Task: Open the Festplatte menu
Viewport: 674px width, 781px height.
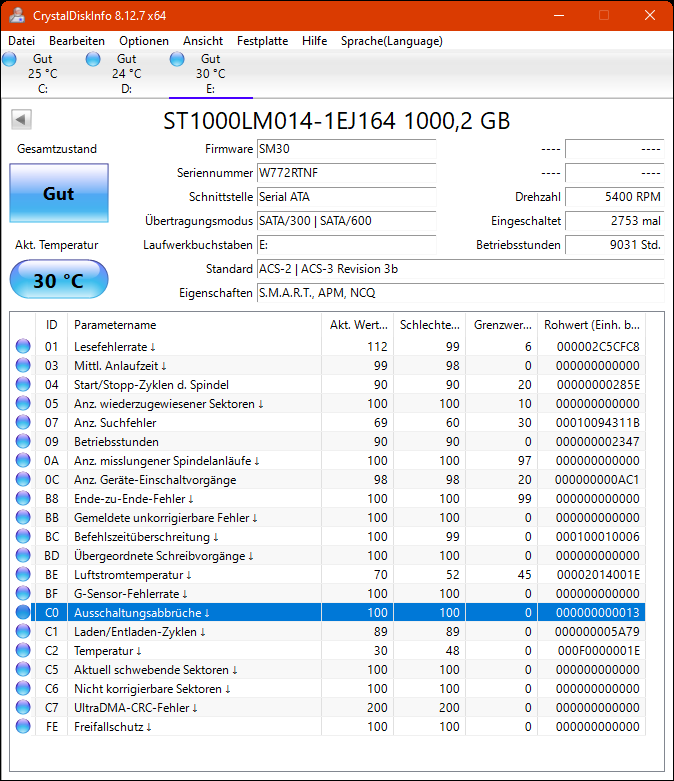Action: pos(263,41)
